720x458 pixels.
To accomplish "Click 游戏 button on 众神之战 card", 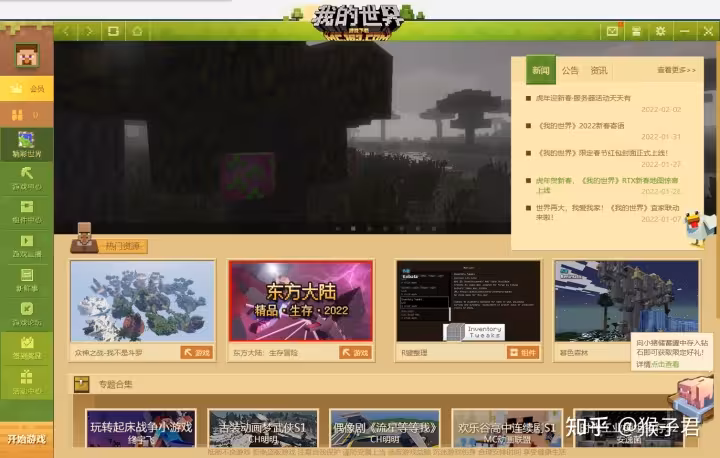I will tap(197, 352).
